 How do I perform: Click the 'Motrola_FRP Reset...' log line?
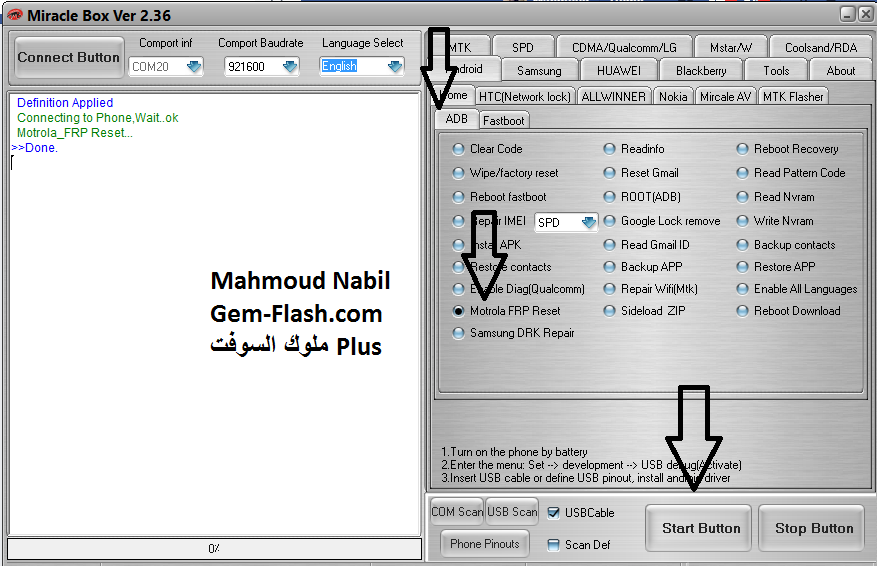coord(74,133)
